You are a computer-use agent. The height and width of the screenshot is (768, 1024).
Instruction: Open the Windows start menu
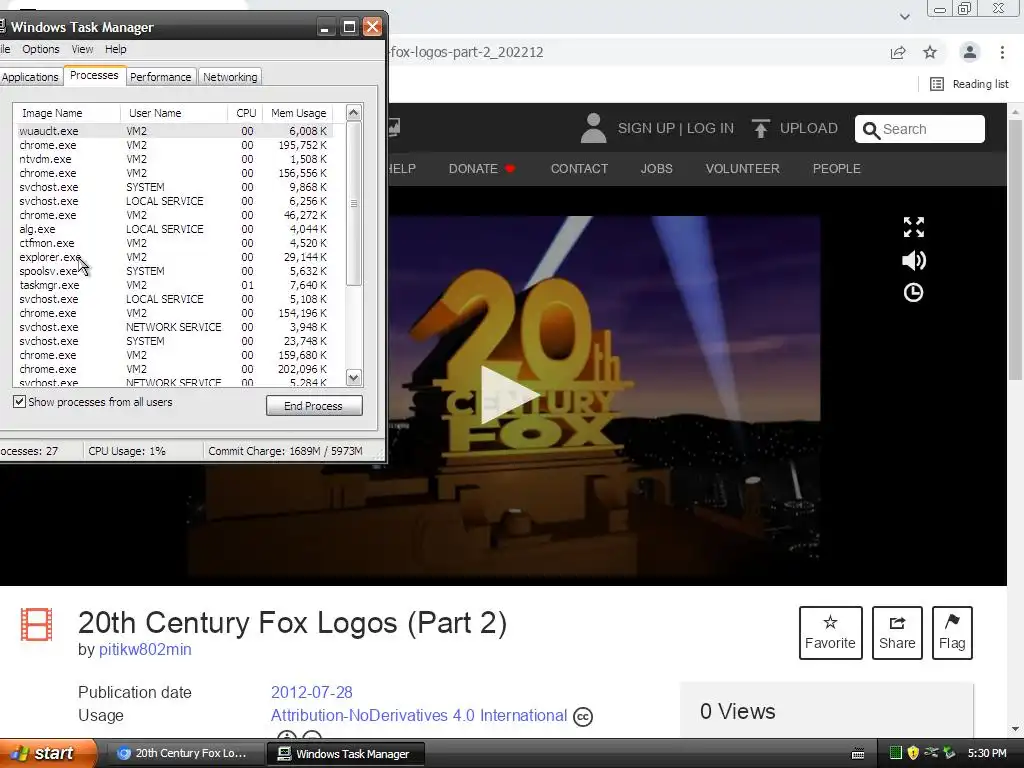[x=48, y=753]
